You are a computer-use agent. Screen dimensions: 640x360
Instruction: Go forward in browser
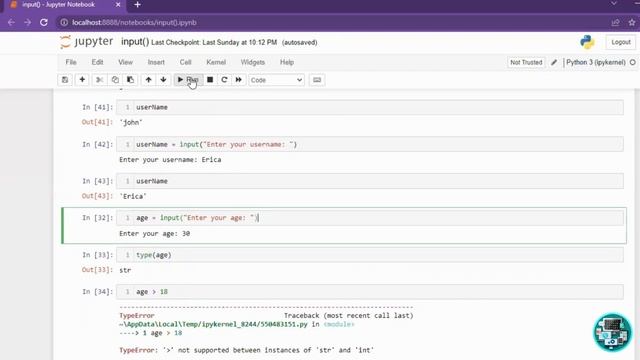coord(27,22)
